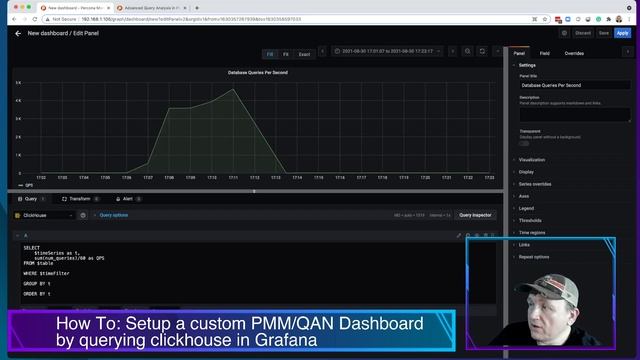Open the Query tab
640x360 pixels.
point(31,199)
